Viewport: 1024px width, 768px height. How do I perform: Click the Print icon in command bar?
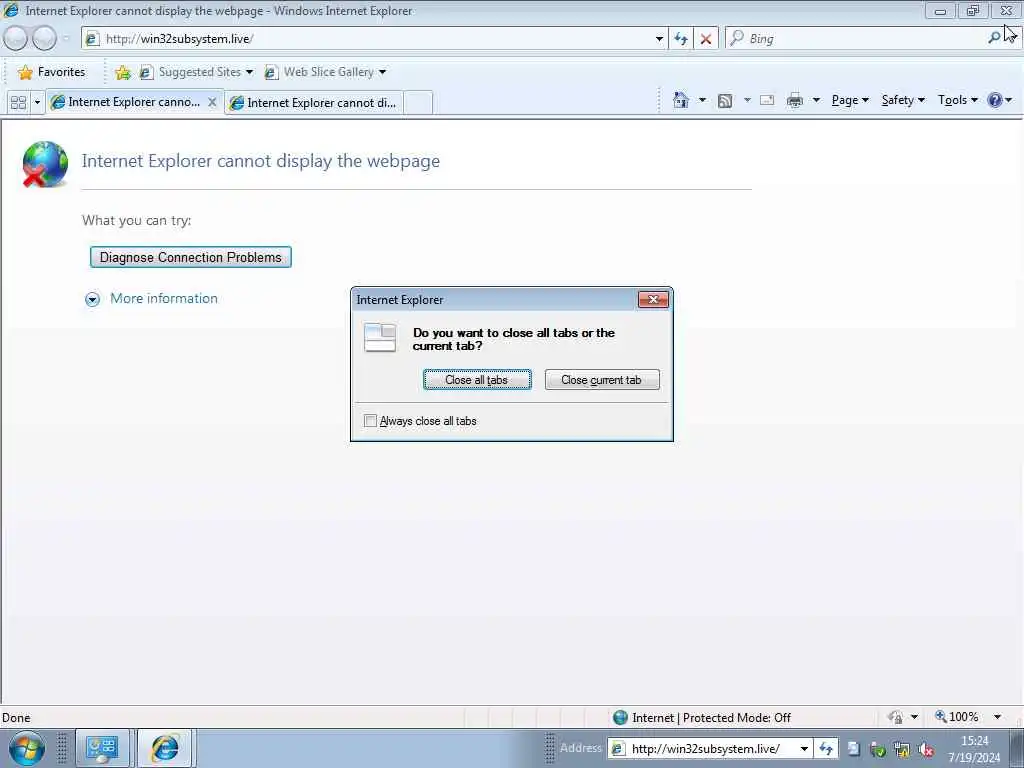click(795, 101)
